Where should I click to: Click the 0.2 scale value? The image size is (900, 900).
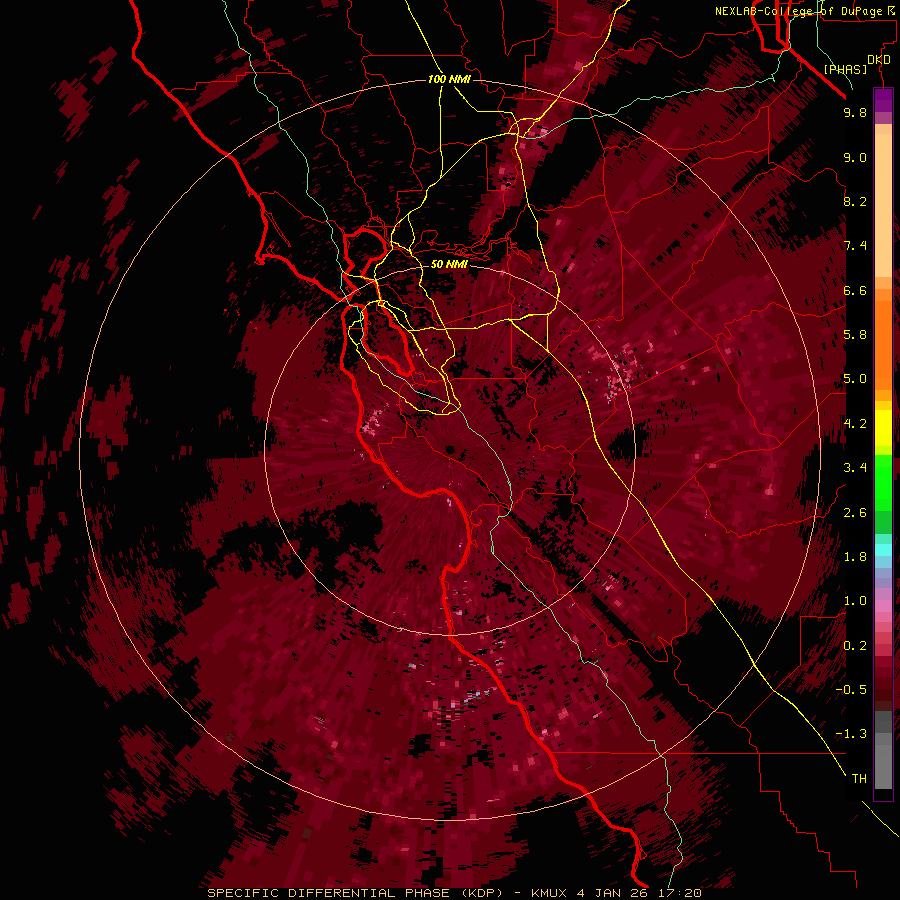[855, 646]
